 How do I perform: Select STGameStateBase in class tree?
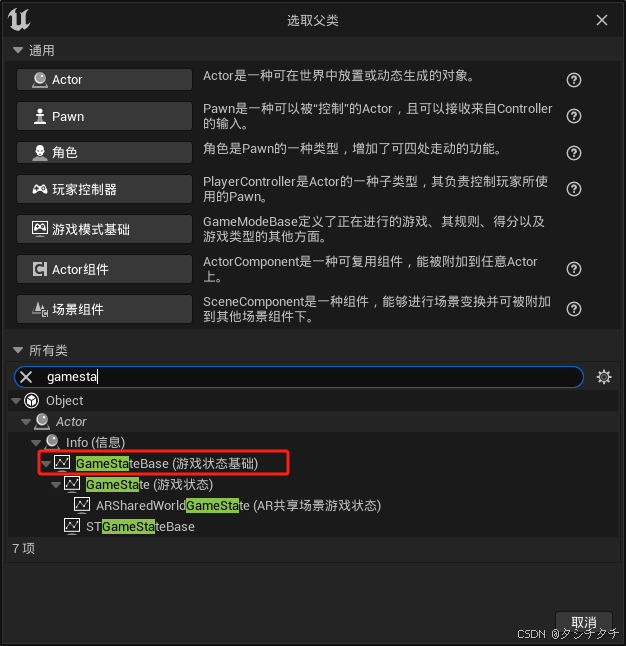[140, 527]
